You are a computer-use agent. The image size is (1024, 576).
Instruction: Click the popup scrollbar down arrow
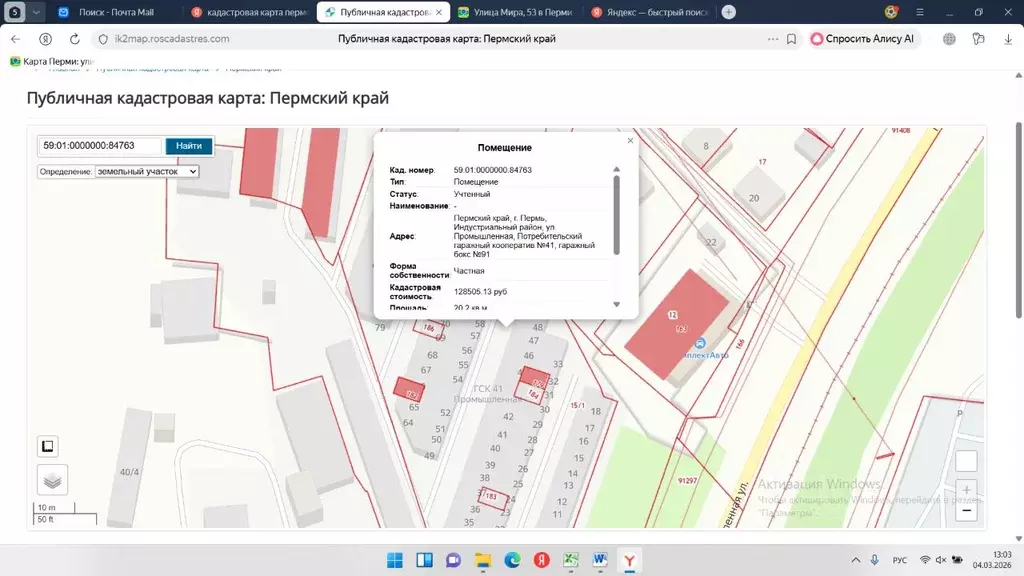(x=616, y=304)
